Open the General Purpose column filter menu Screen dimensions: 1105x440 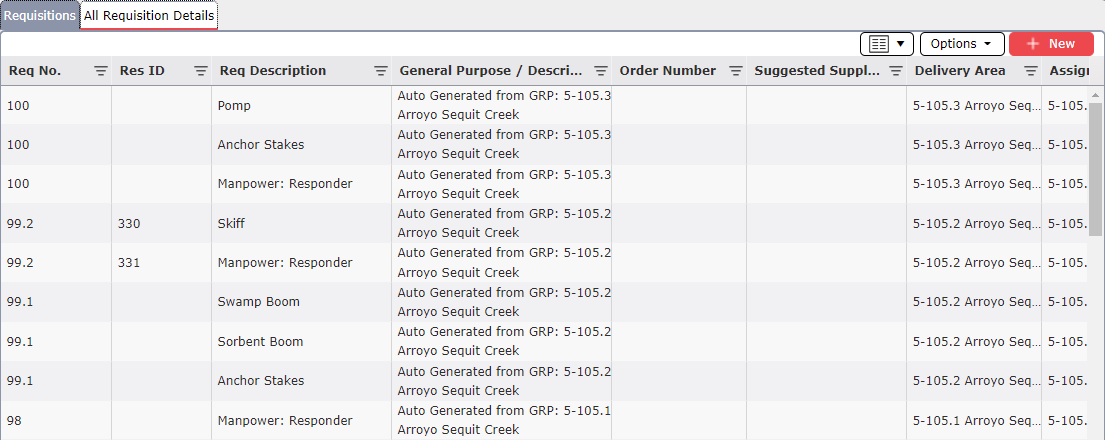[x=601, y=71]
